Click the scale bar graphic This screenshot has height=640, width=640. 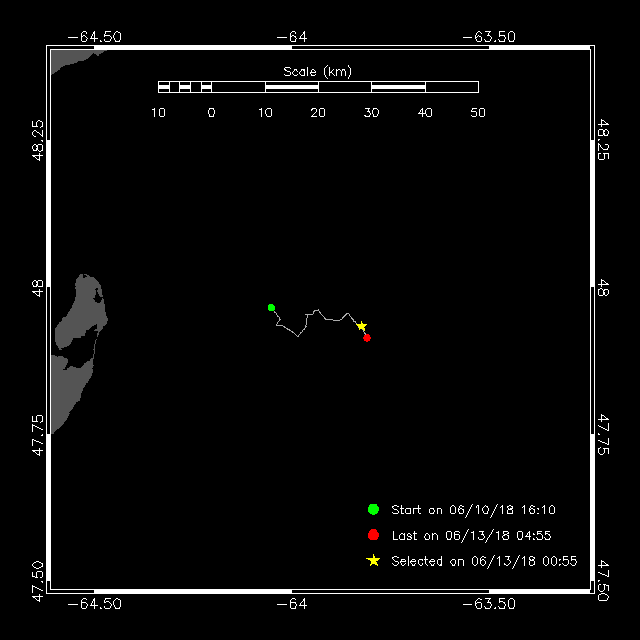tap(318, 87)
